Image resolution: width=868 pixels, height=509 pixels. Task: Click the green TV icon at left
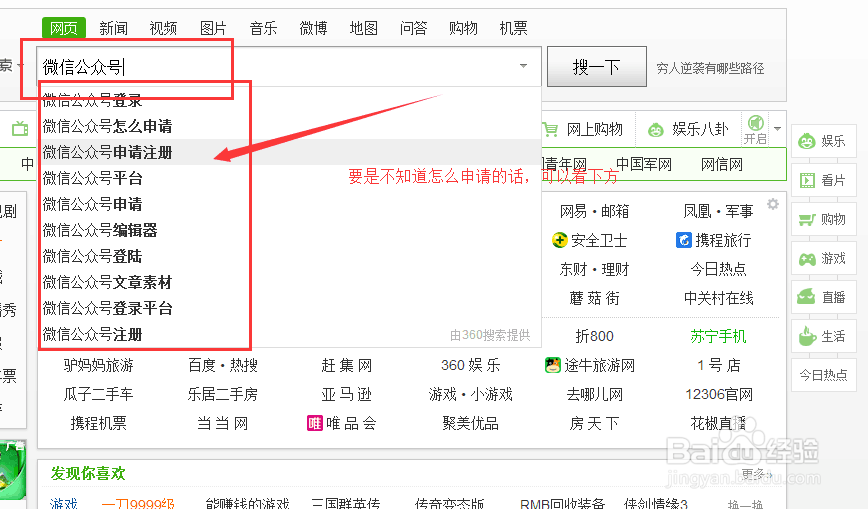tap(20, 128)
